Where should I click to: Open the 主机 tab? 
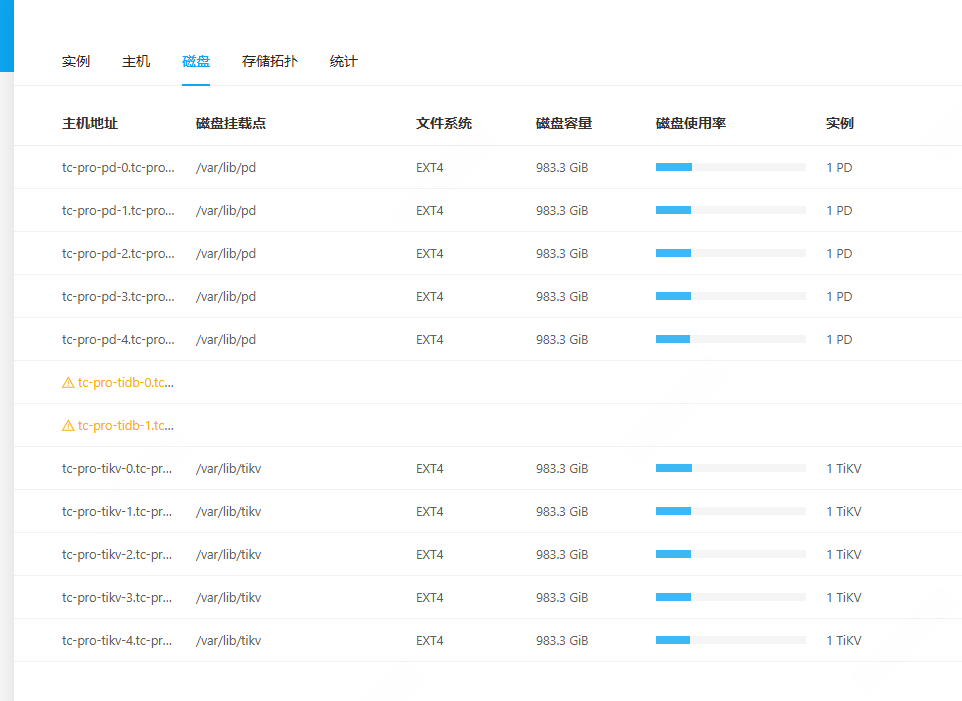tap(136, 62)
